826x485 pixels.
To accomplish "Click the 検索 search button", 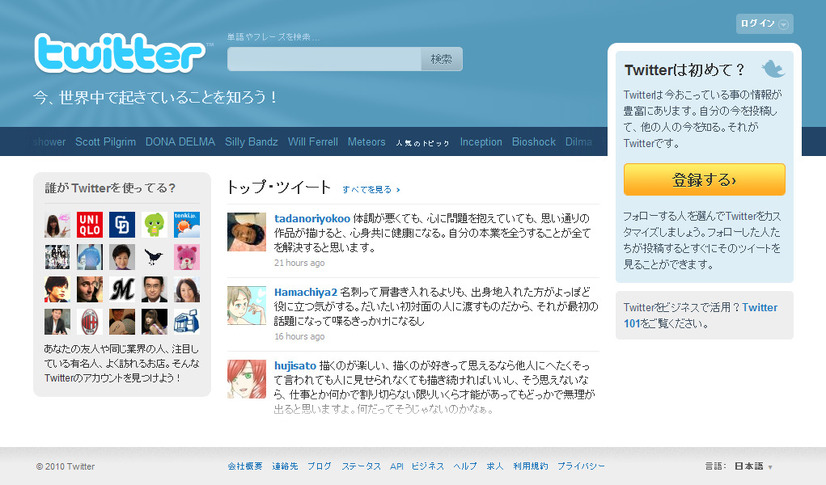I will coord(441,59).
